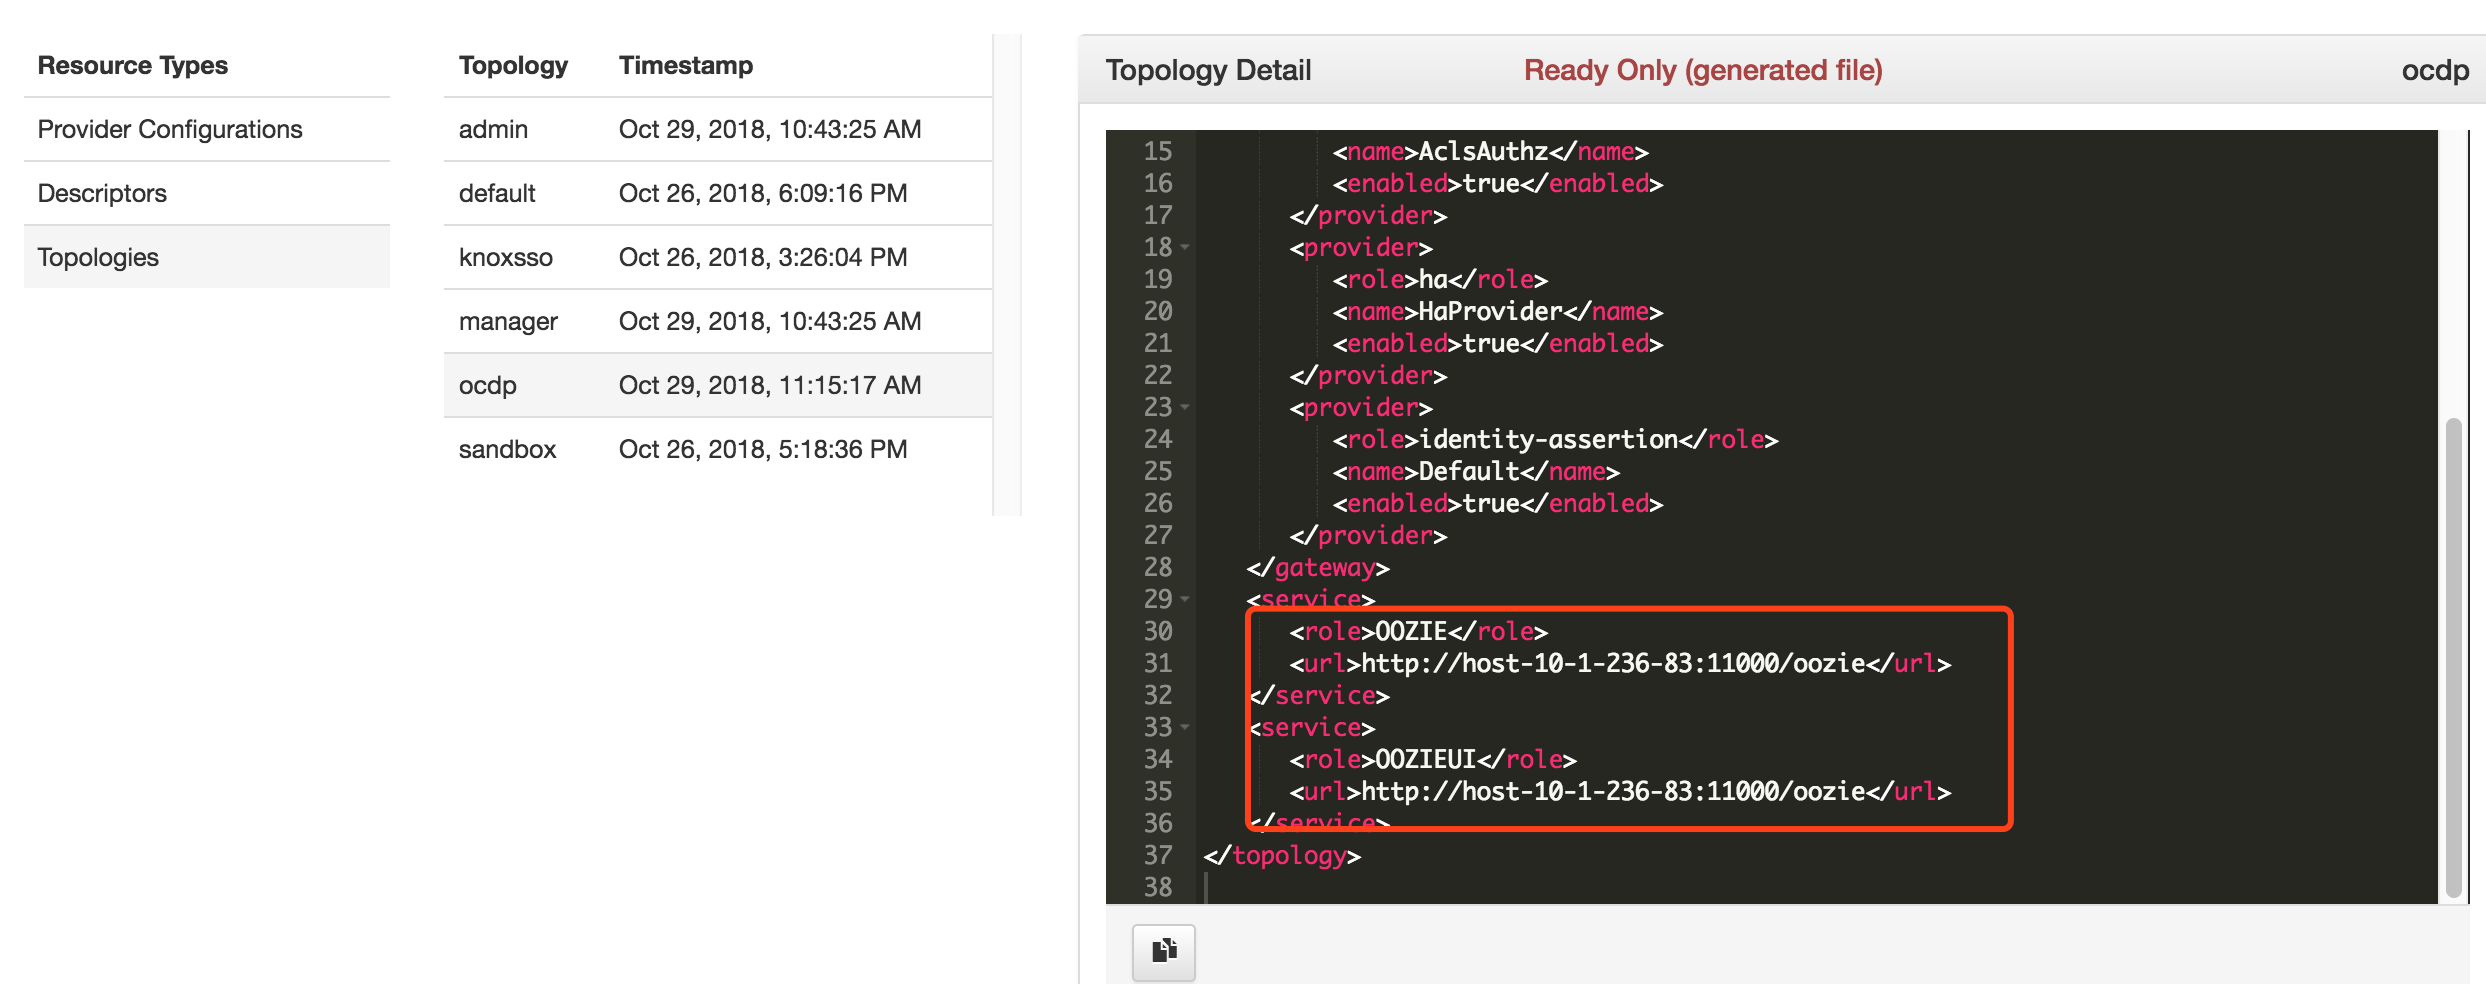Click the Topology Detail panel title

[x=1208, y=70]
